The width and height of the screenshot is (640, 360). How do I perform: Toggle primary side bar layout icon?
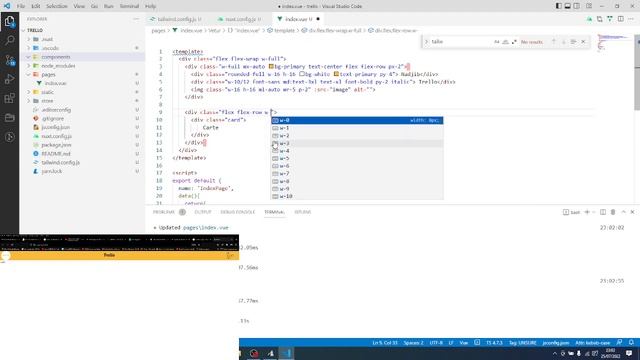tap(558, 6)
